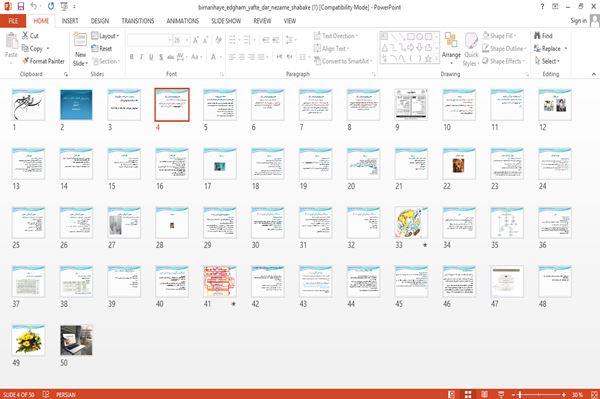Select slide 2 thumbnail with blue background
This screenshot has width=600, height=399.
coord(76,105)
